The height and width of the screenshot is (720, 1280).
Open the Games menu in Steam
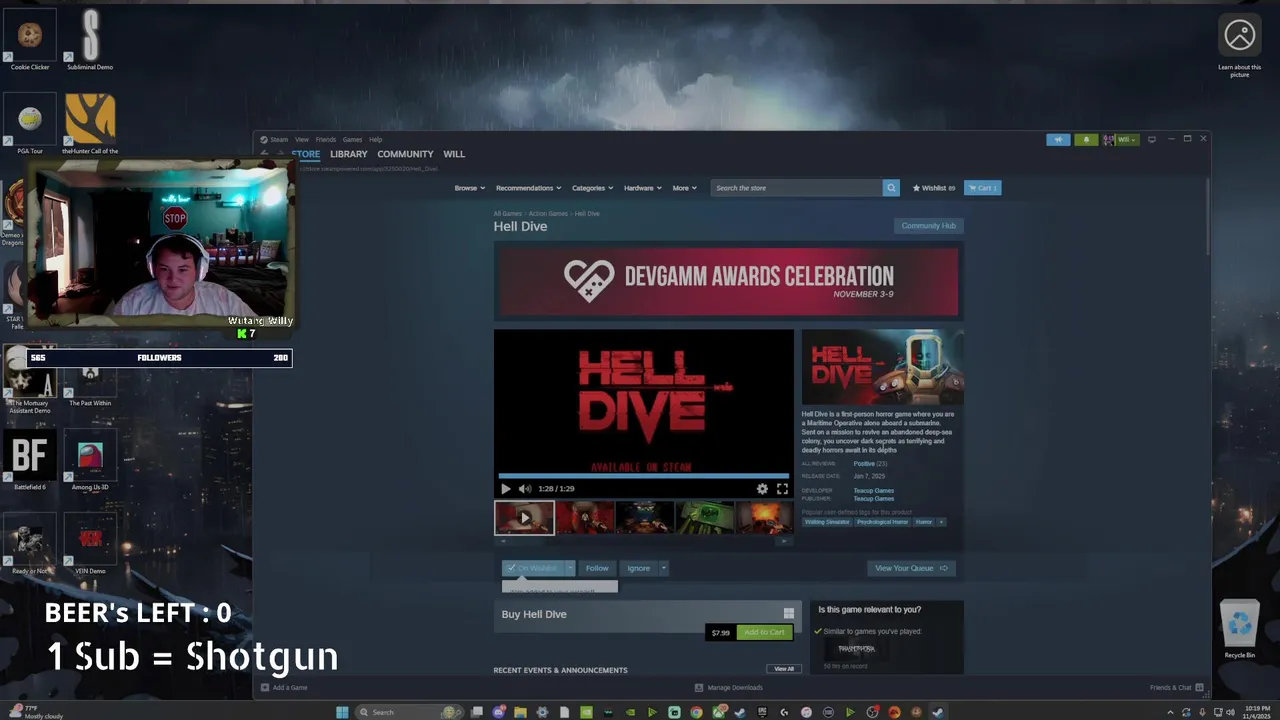click(352, 140)
